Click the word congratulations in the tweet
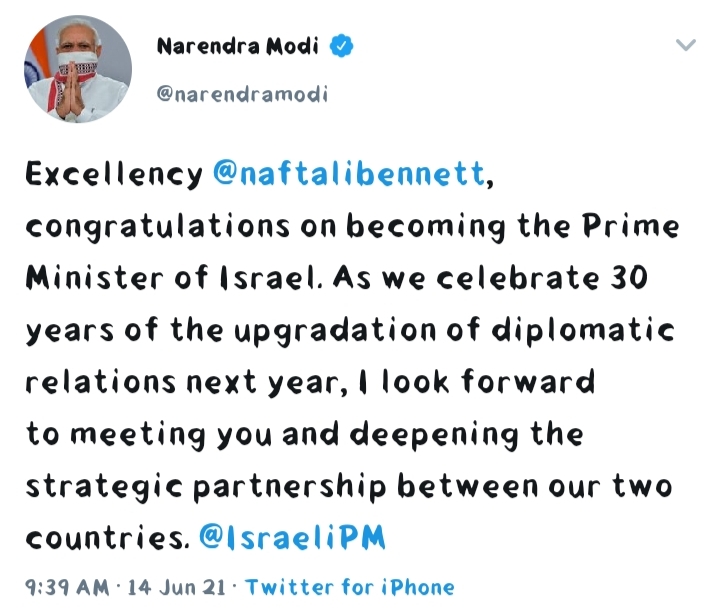 coord(158,227)
